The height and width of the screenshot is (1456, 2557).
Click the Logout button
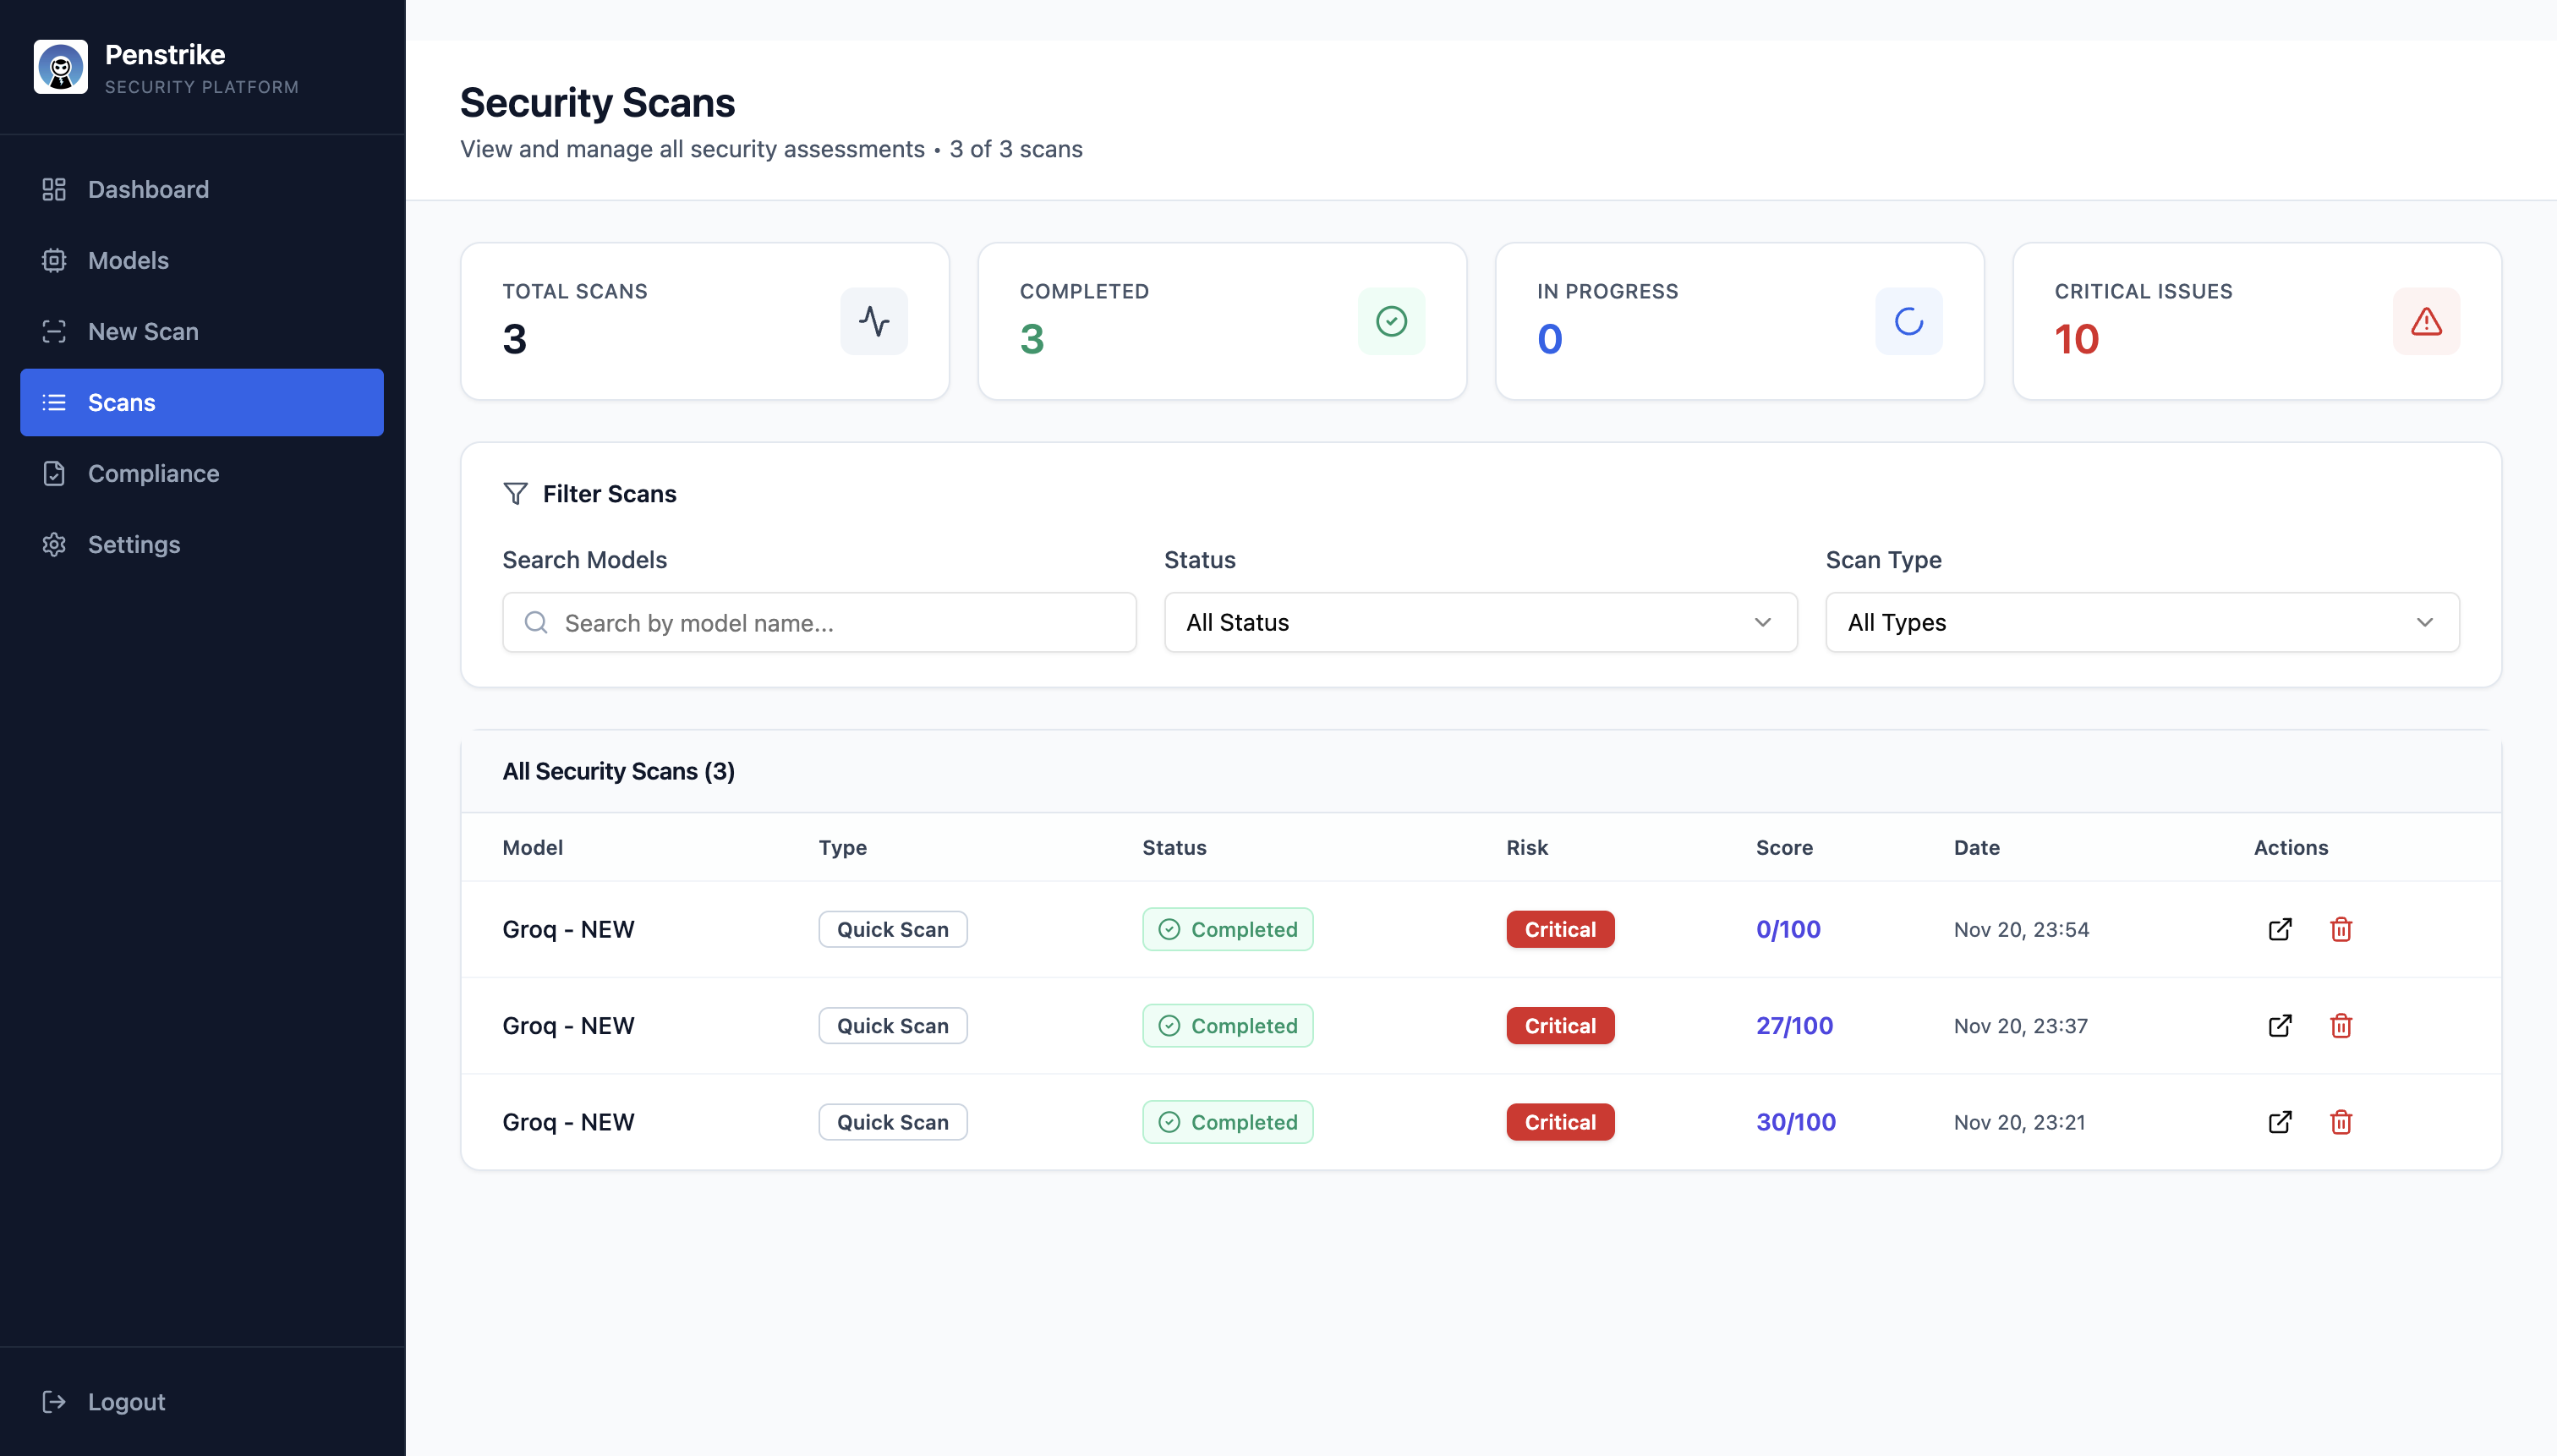pos(103,1401)
